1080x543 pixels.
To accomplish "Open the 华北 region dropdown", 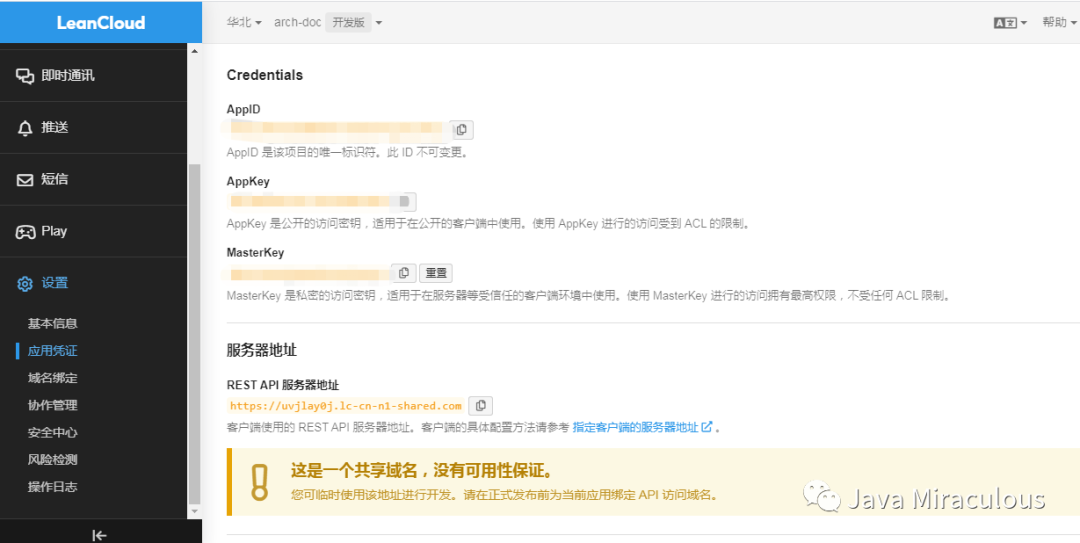I will [244, 22].
